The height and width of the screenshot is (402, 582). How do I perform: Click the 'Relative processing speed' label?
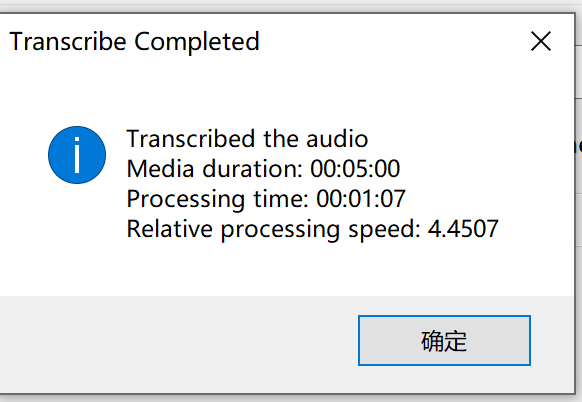click(274, 229)
